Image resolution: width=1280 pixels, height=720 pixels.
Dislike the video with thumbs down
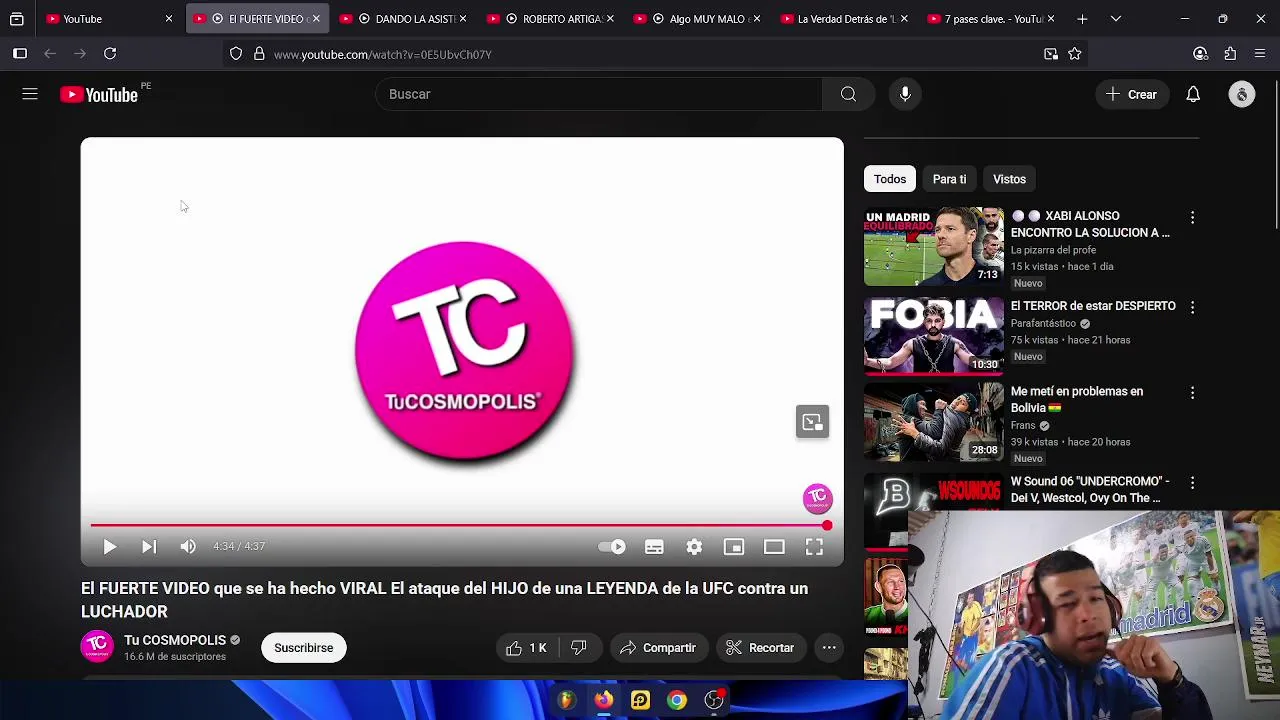(578, 648)
